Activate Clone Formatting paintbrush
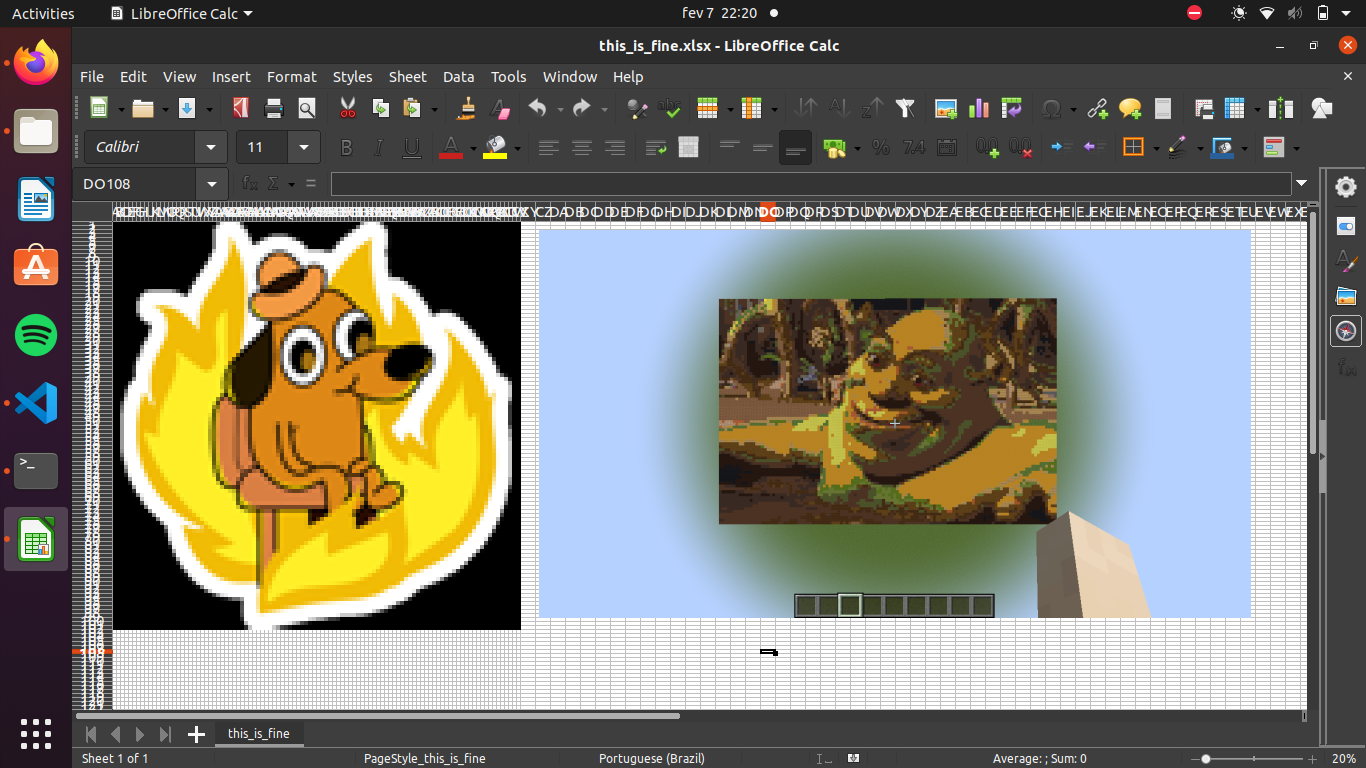Screen dimensions: 1366x768 [467, 108]
